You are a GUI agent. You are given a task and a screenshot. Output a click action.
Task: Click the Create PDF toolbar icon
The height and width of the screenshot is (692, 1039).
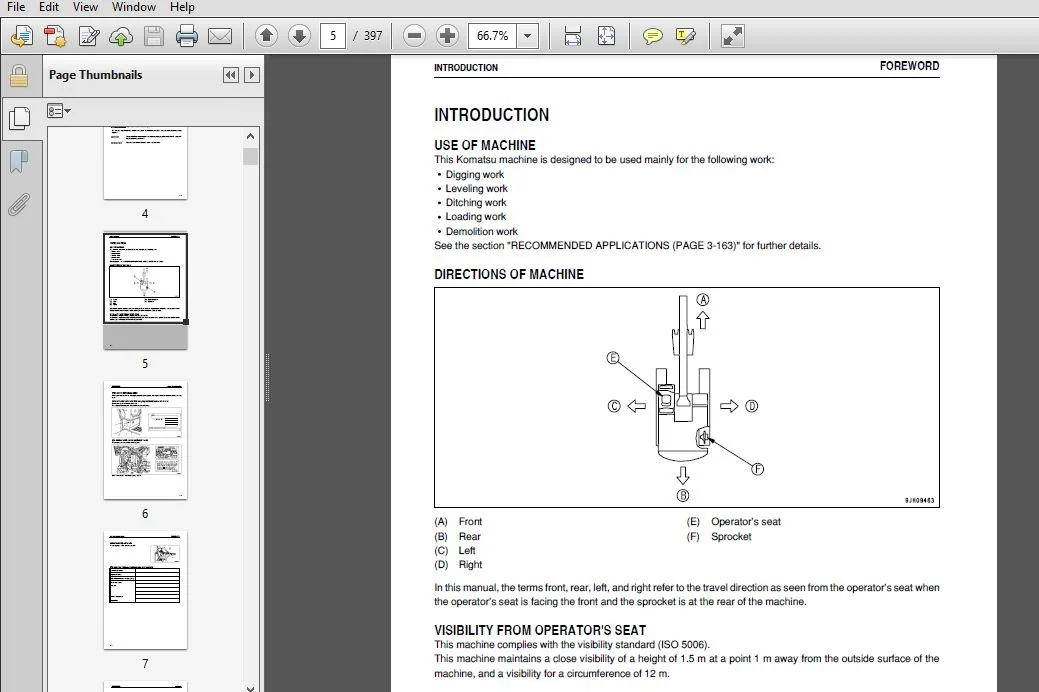(x=55, y=36)
